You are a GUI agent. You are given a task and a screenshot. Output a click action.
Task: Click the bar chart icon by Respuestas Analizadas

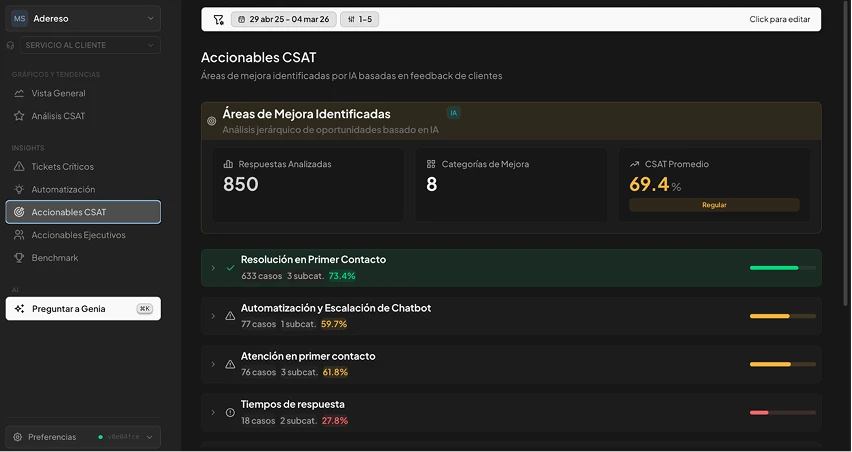pyautogui.click(x=228, y=164)
